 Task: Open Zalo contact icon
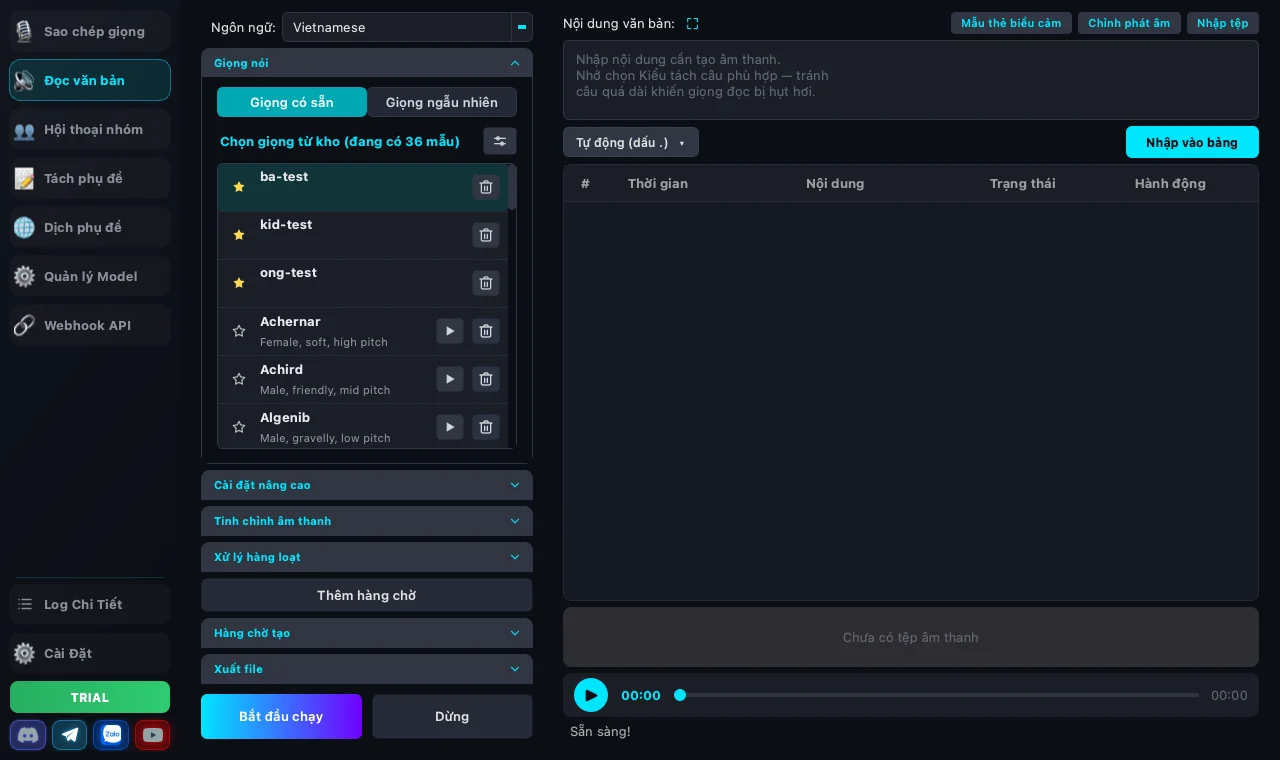(x=112, y=735)
